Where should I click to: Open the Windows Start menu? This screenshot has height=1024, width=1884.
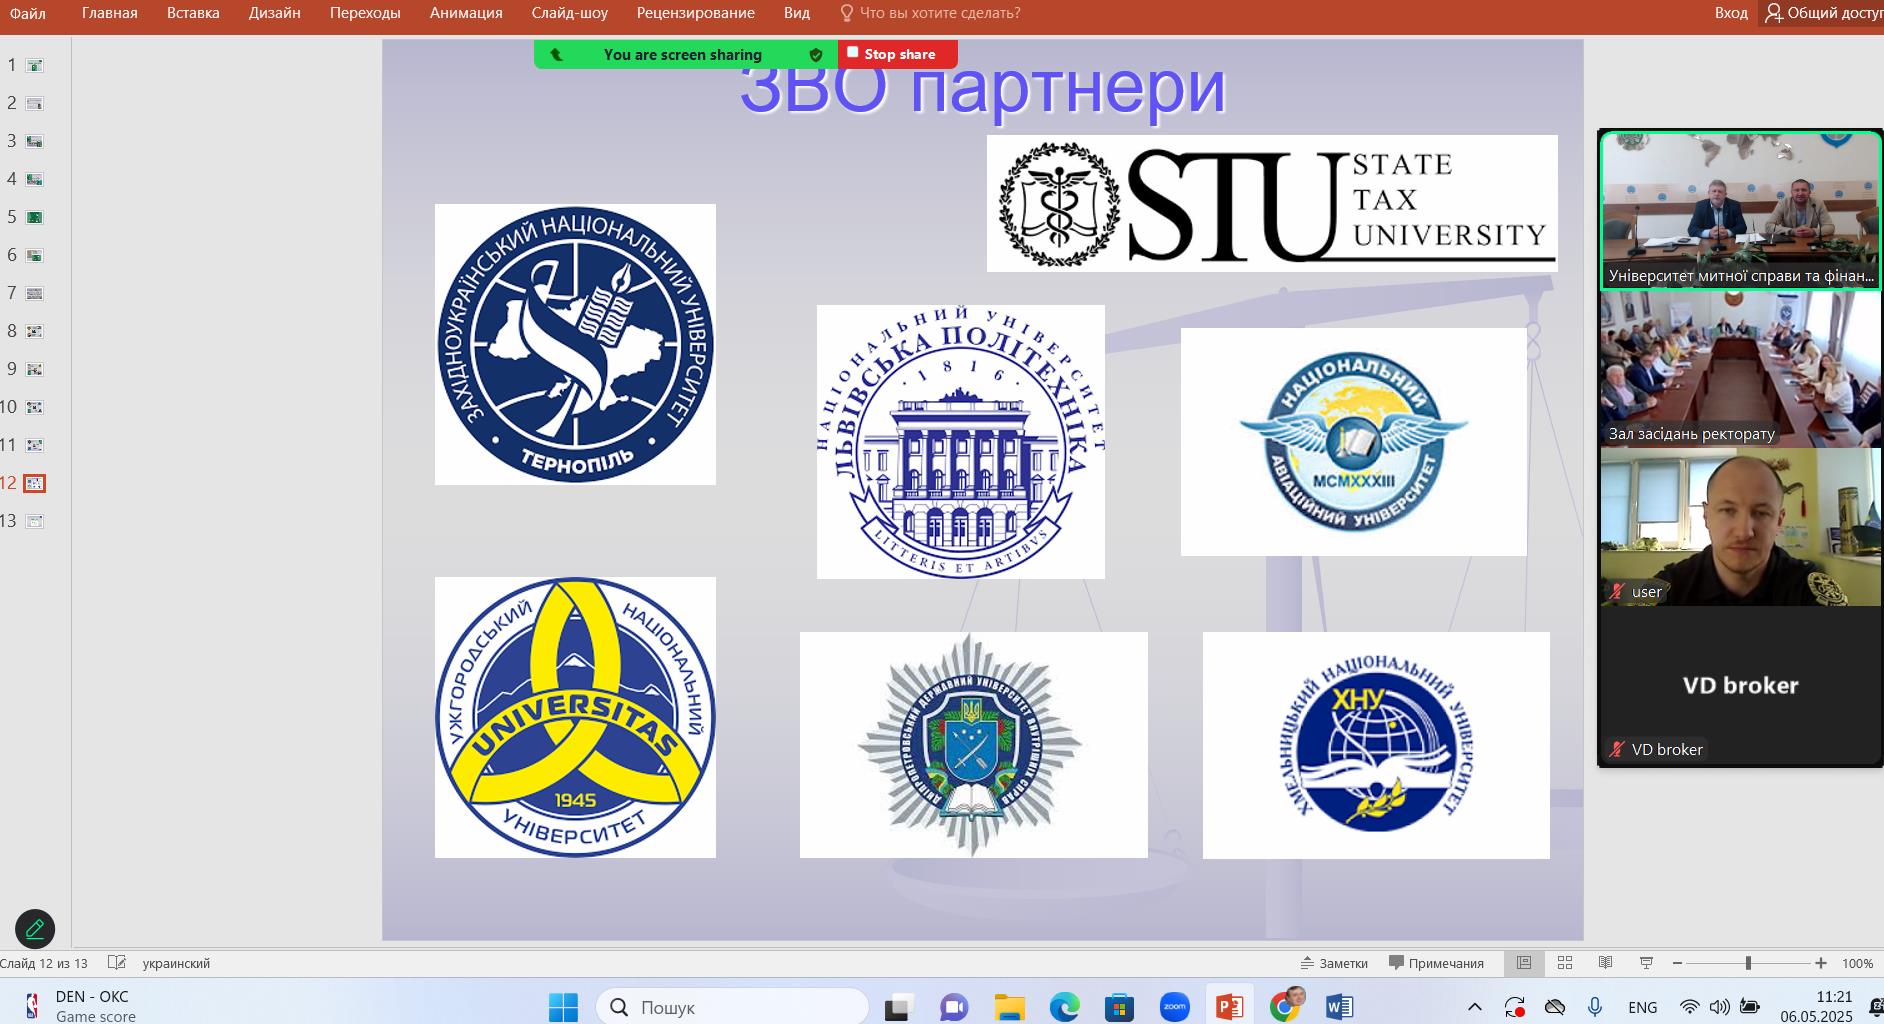point(563,1007)
